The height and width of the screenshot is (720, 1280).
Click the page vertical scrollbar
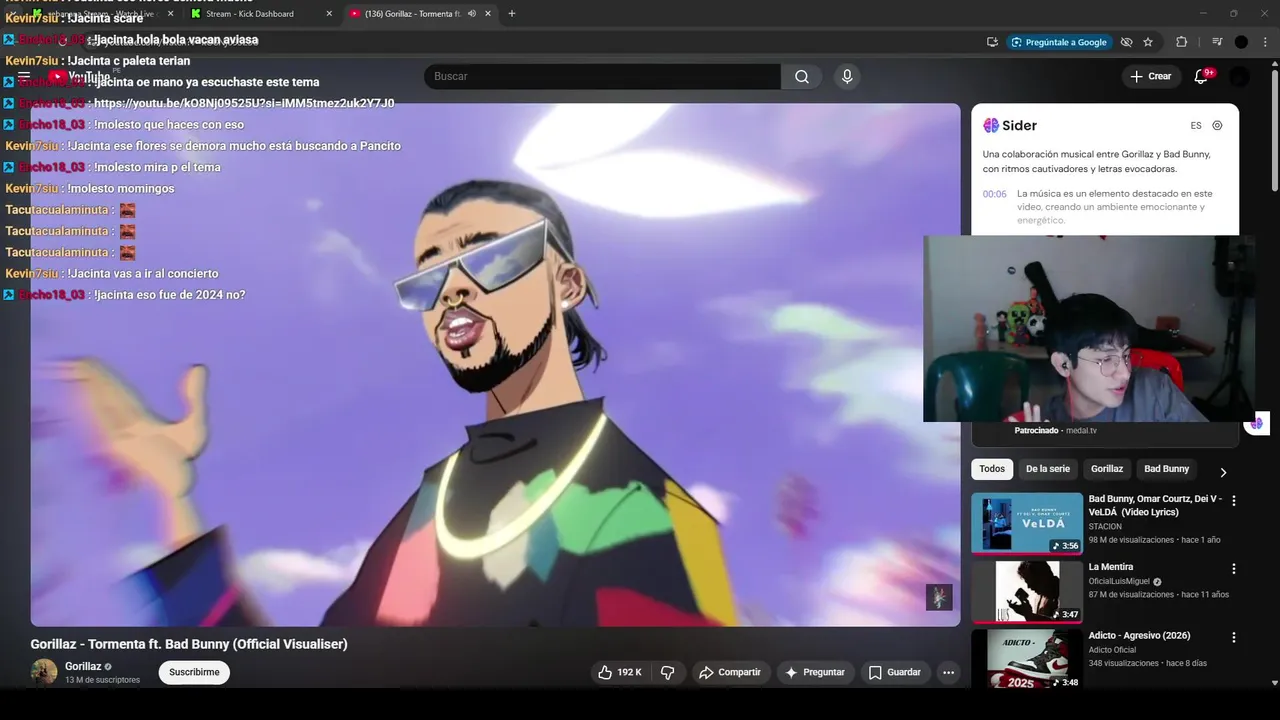pyautogui.click(x=1273, y=130)
